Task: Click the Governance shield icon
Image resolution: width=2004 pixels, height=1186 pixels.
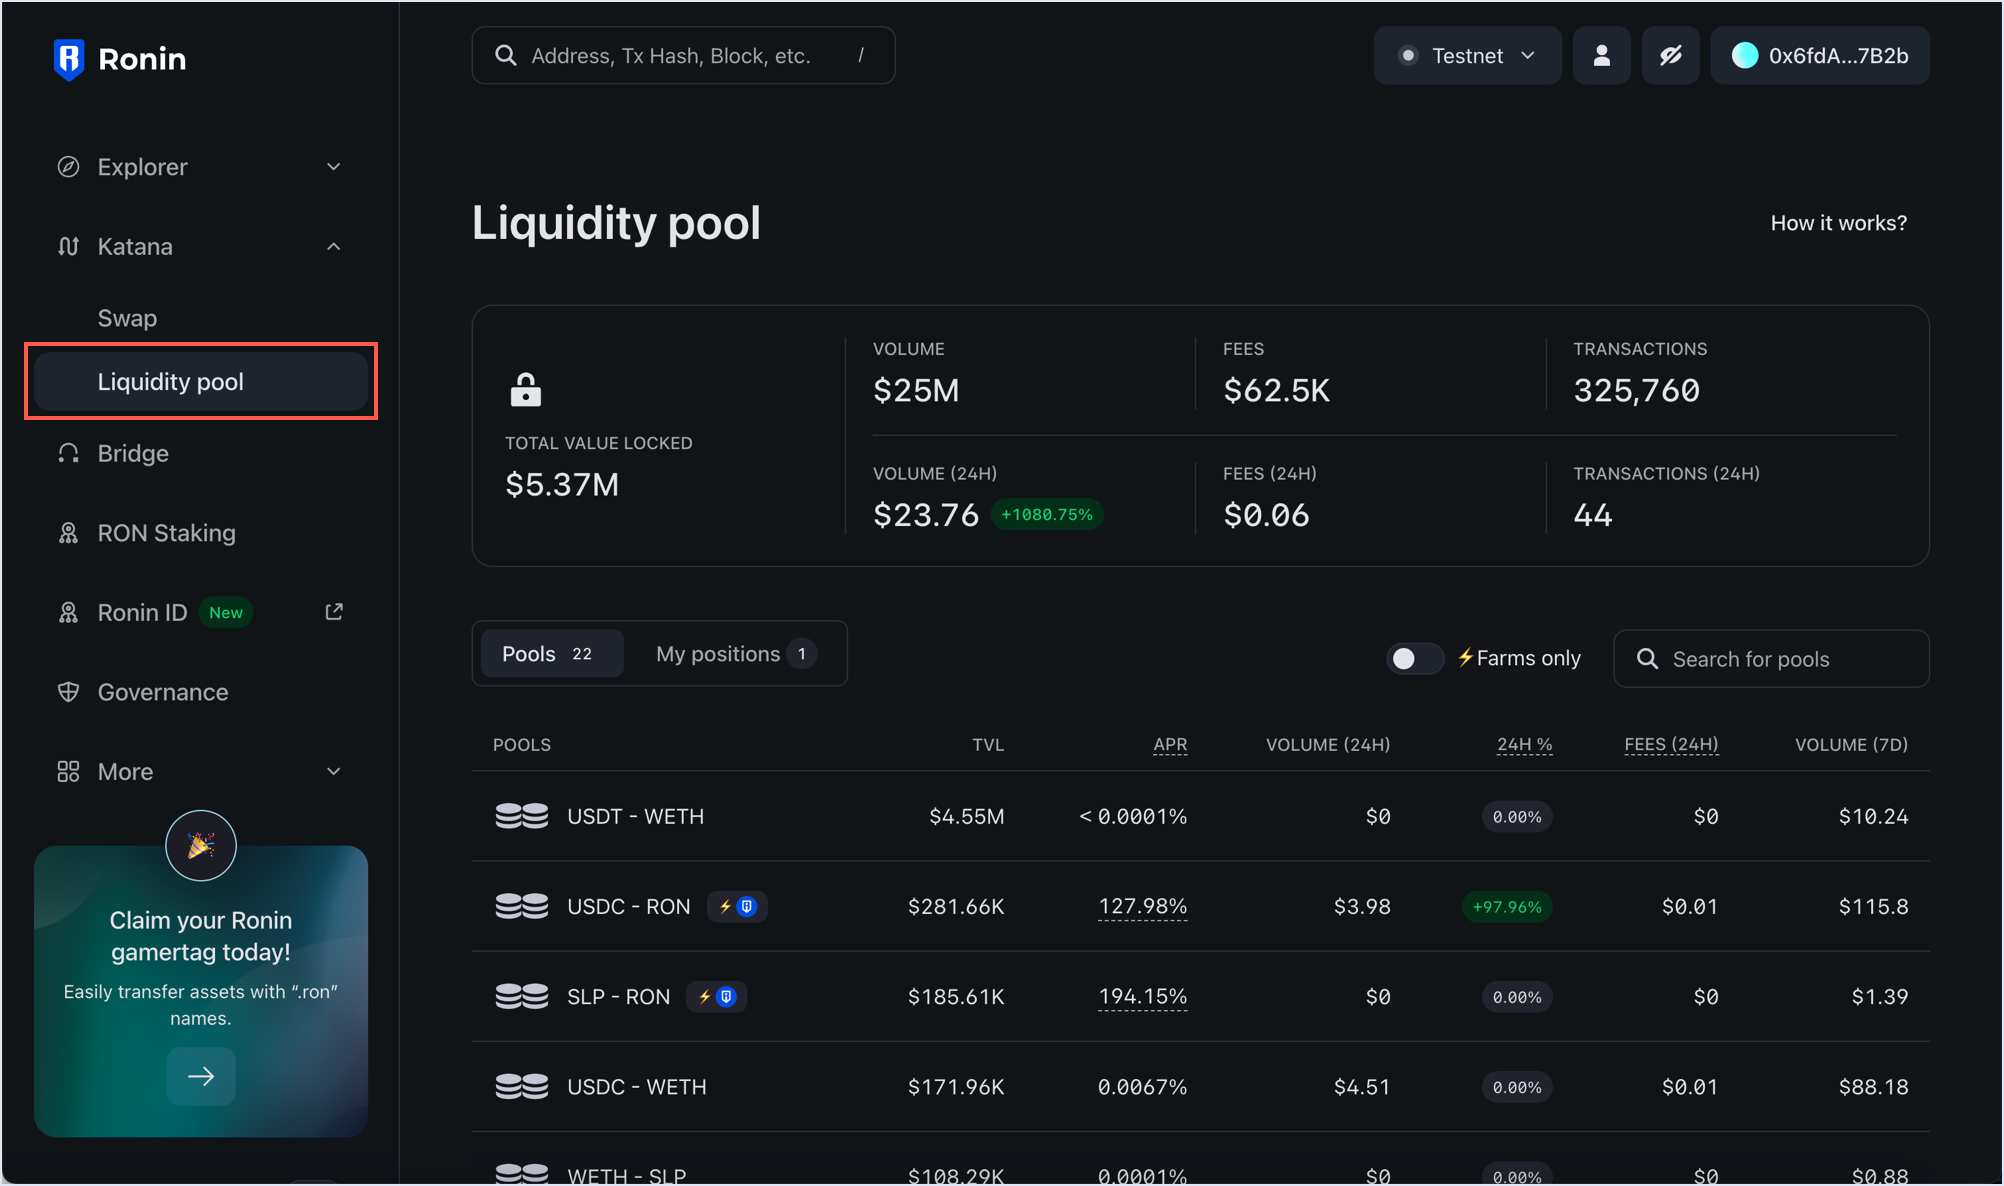Action: [x=68, y=692]
